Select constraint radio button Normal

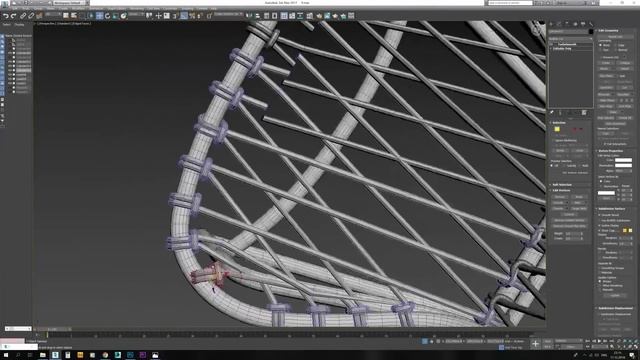coord(616,50)
